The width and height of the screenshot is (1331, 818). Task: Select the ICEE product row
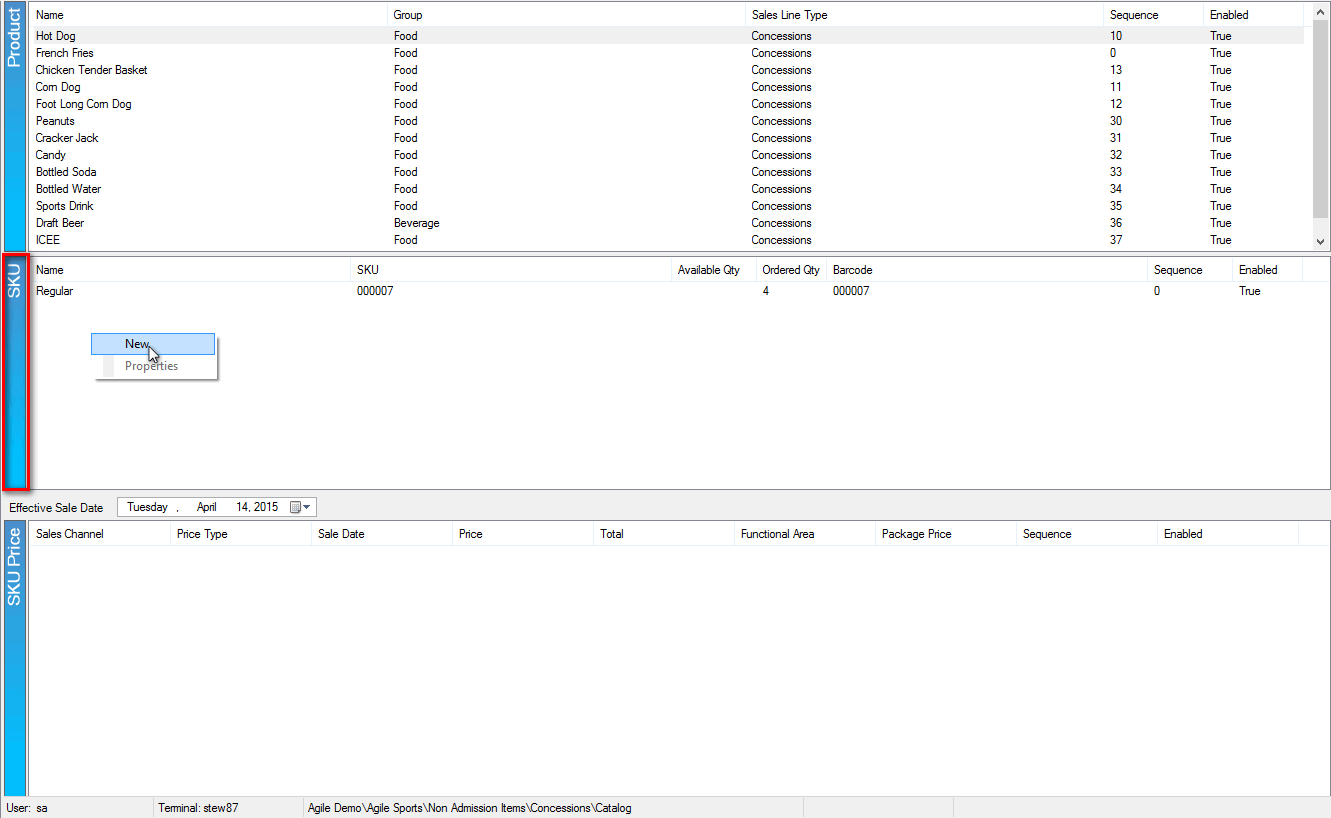666,240
